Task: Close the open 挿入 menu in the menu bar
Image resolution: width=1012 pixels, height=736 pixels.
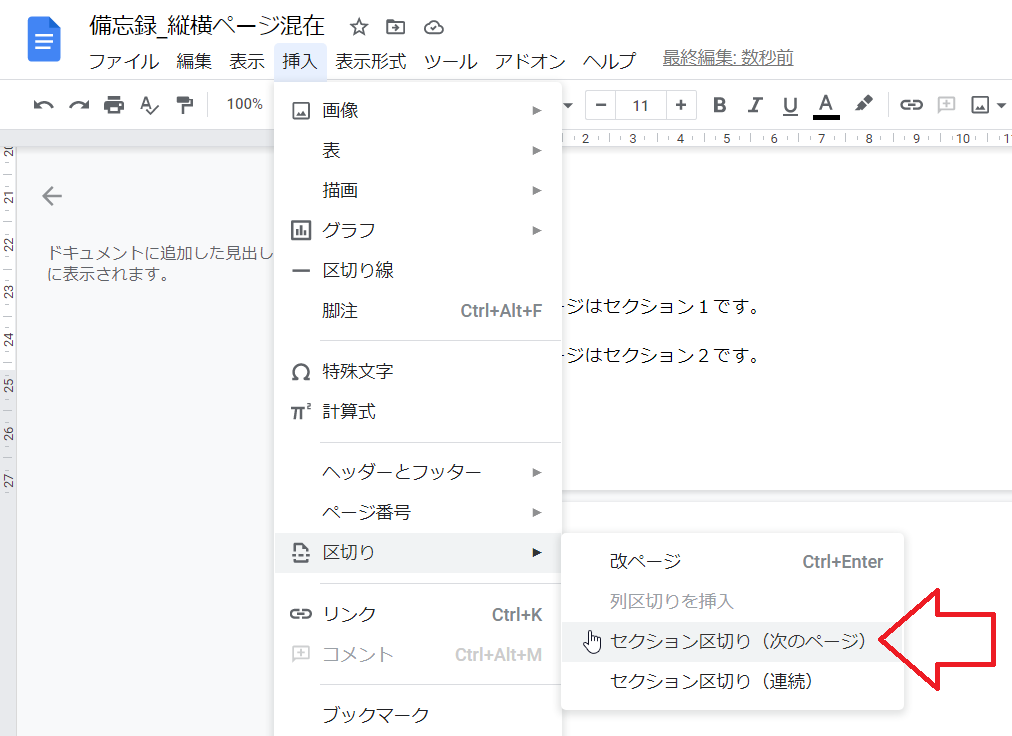Action: pyautogui.click(x=300, y=61)
